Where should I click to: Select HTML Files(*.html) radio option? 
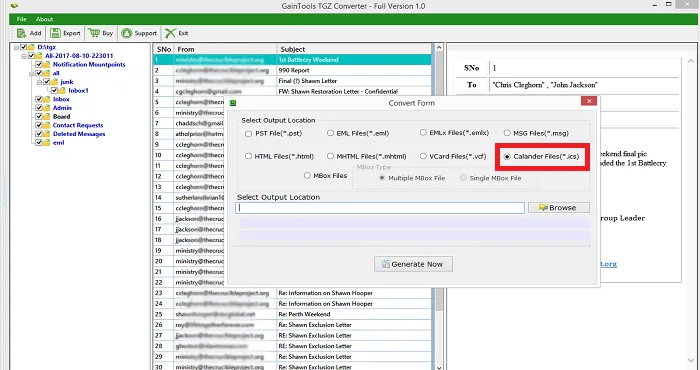[x=248, y=156]
